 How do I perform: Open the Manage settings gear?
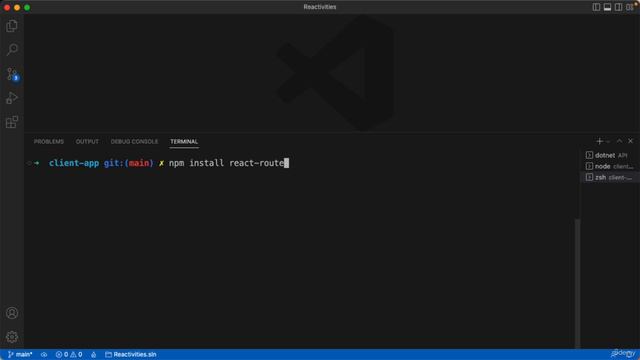(12, 337)
